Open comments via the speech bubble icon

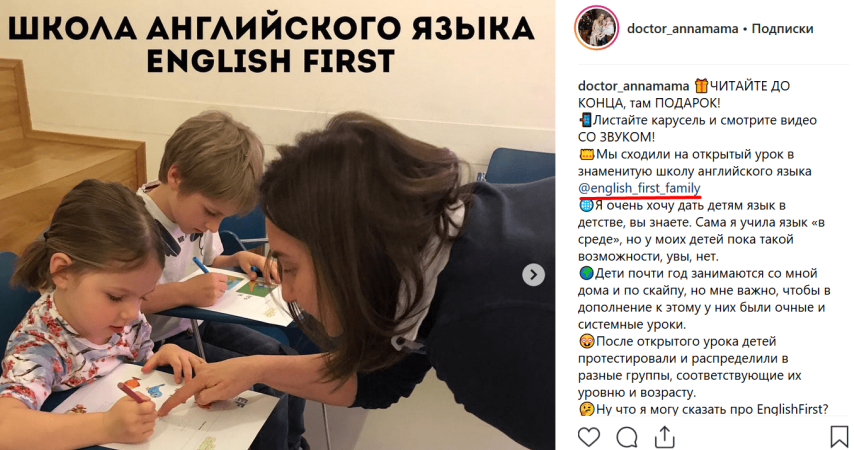627,436
